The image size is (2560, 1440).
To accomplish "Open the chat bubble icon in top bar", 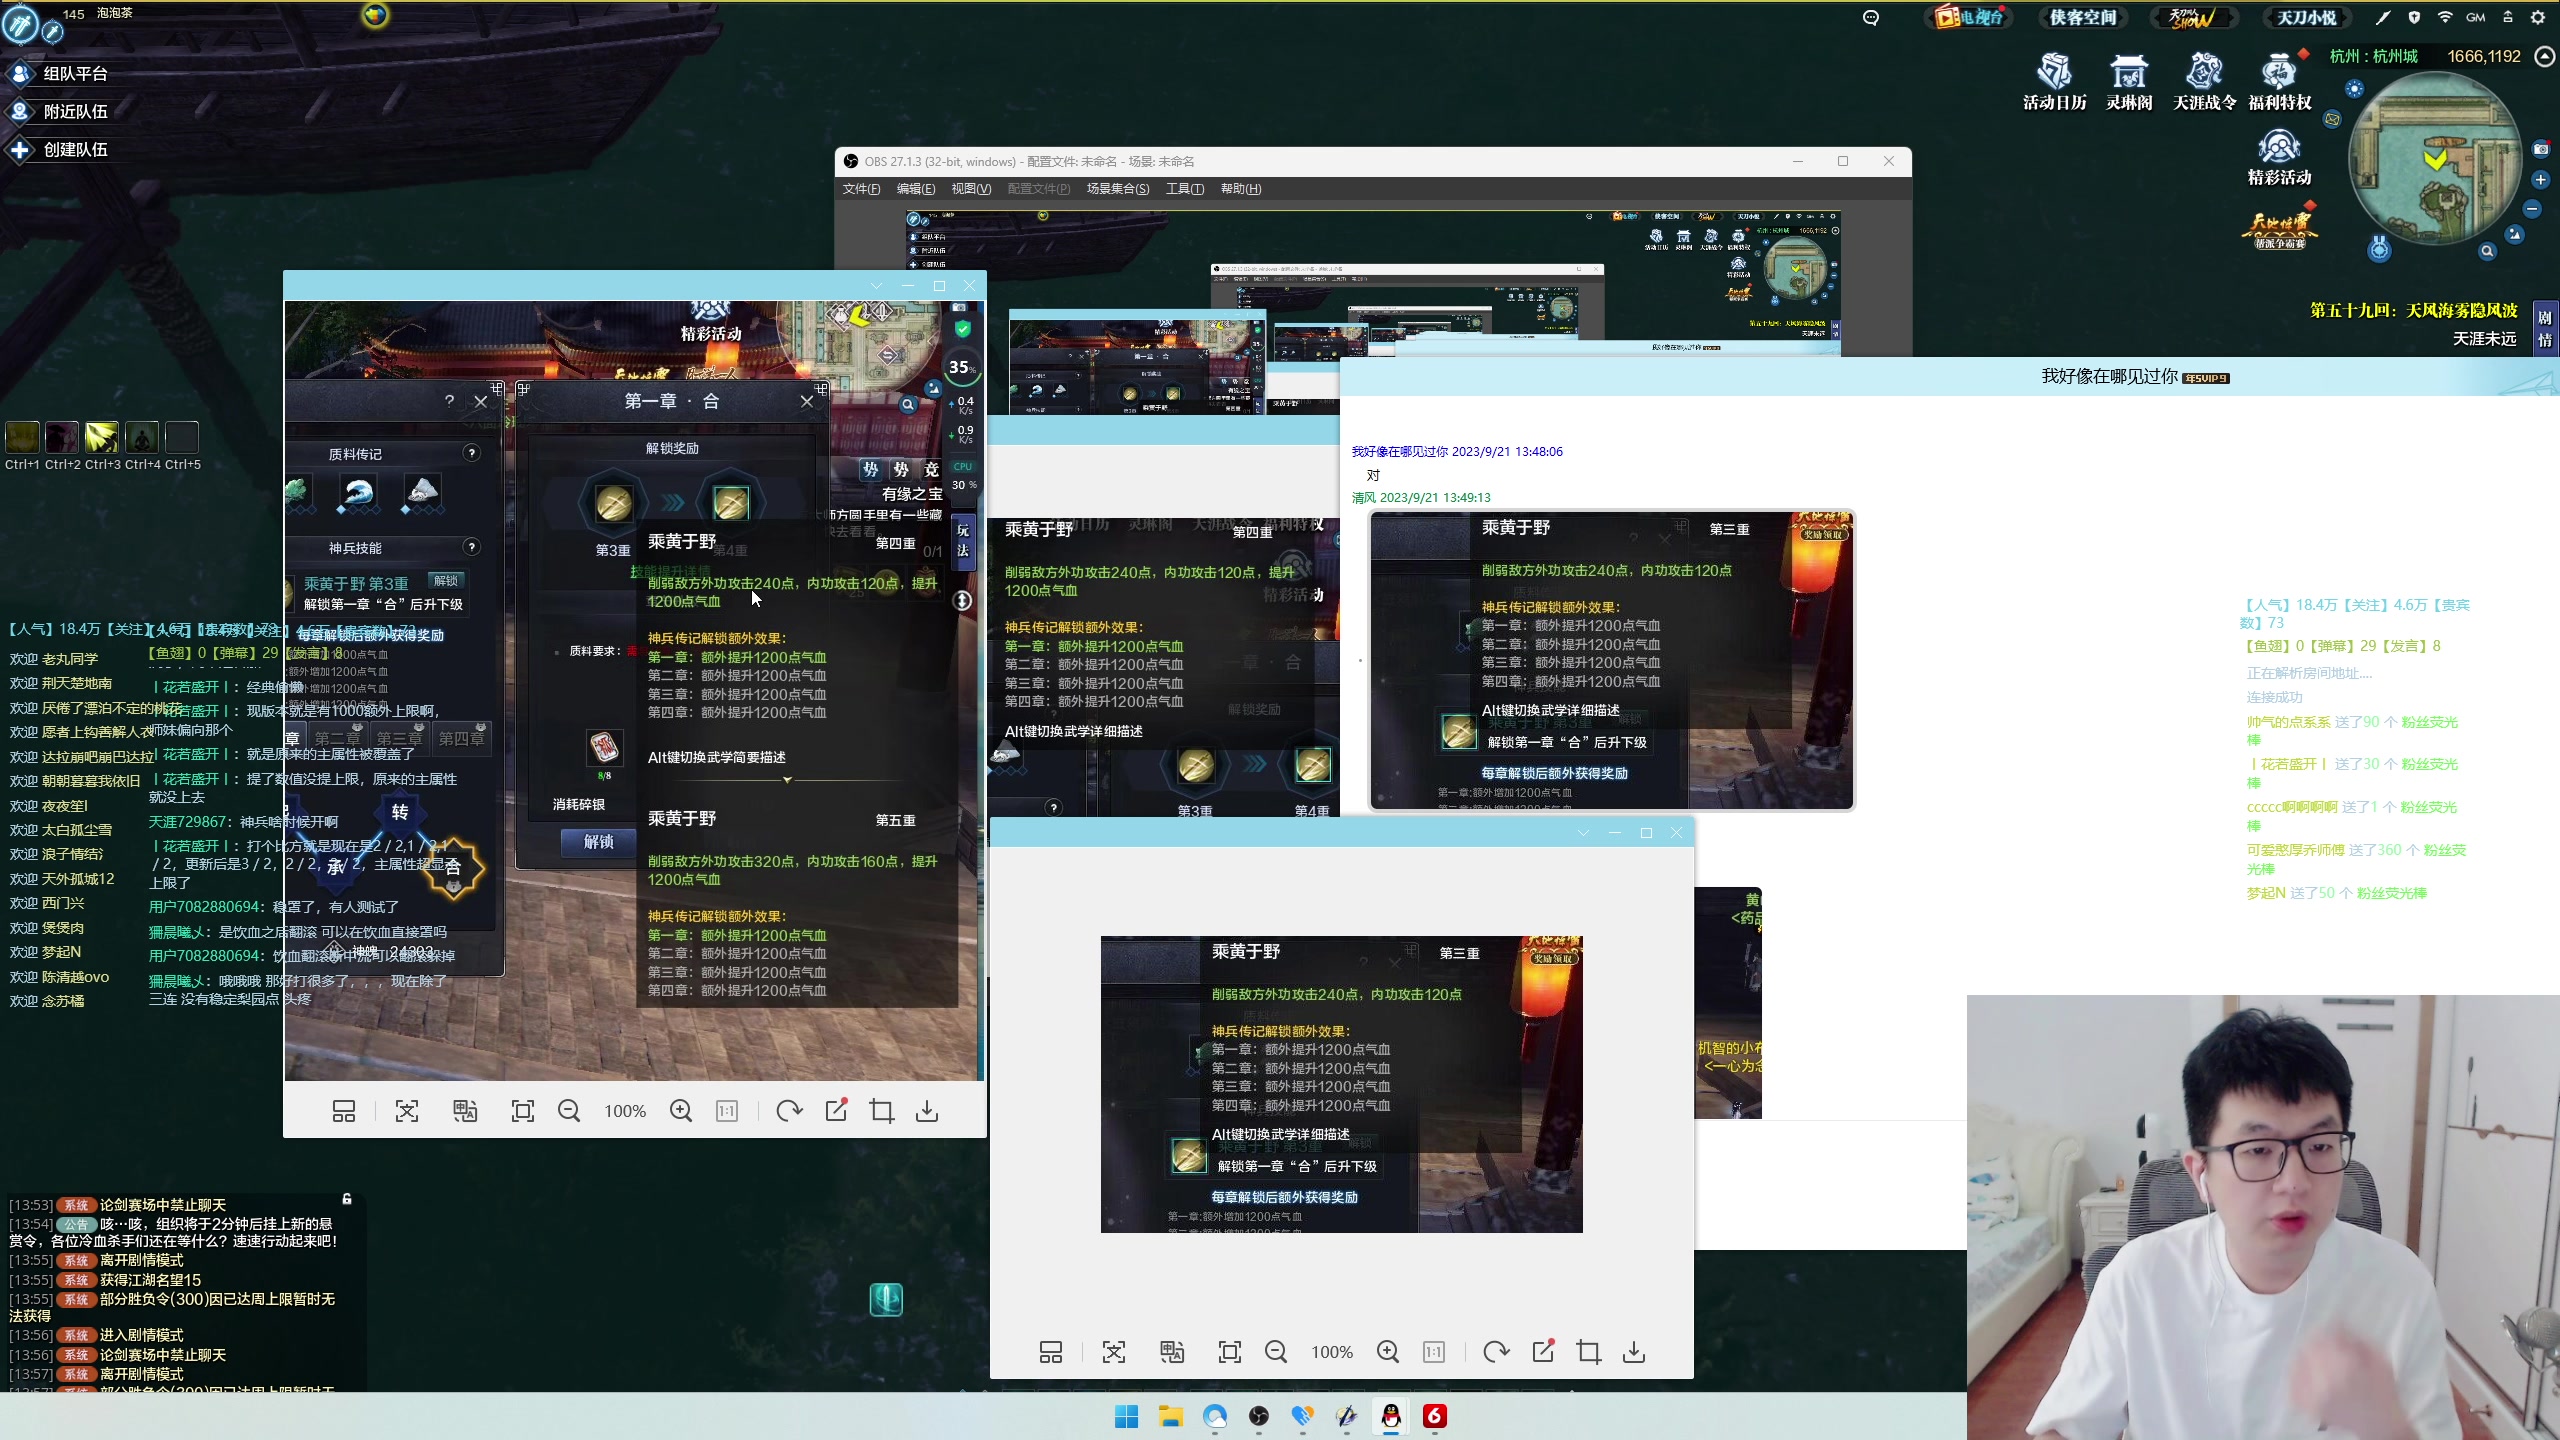I will coord(1871,17).
